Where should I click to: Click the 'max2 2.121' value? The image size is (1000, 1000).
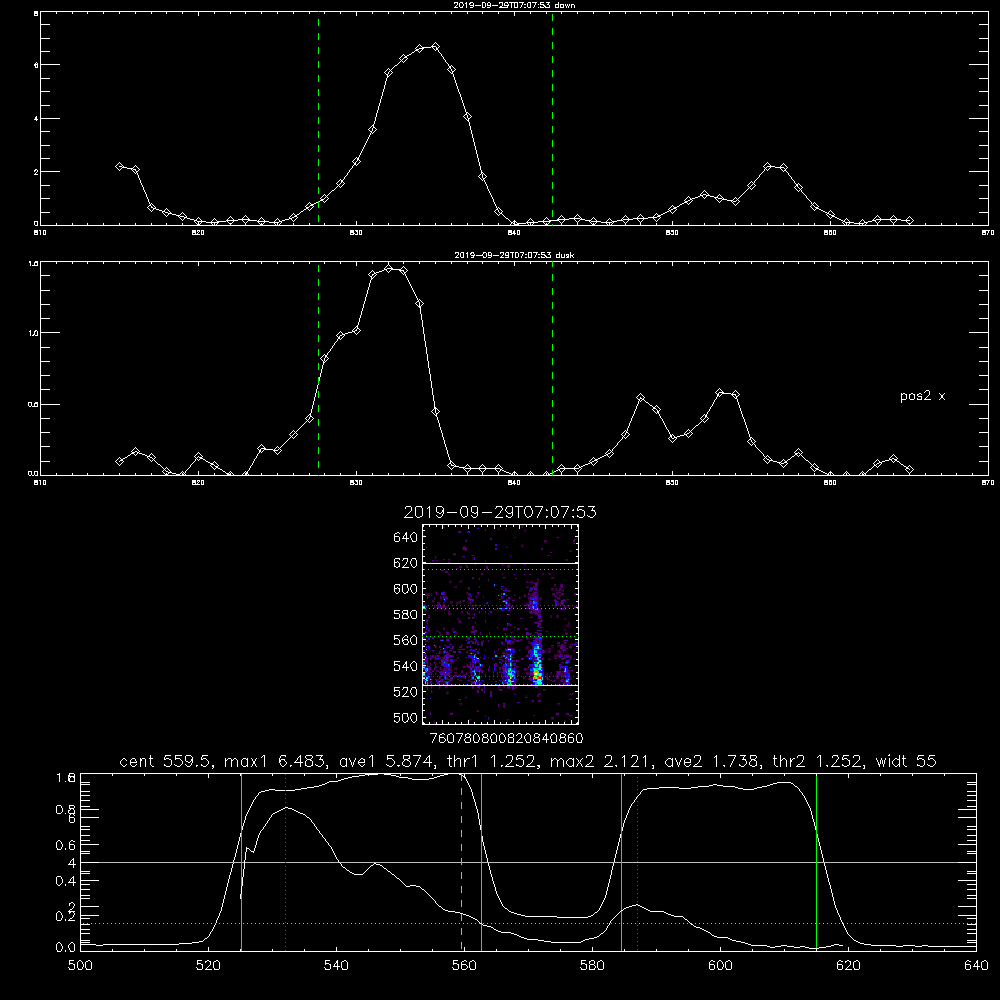(601, 761)
